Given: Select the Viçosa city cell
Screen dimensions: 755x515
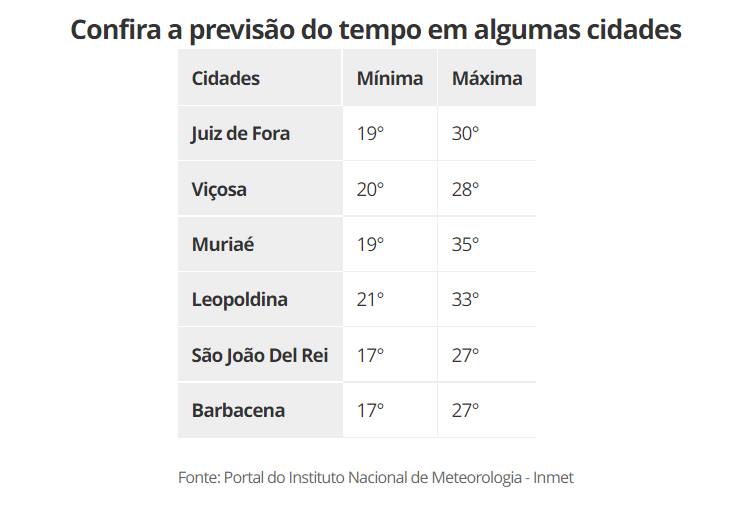Looking at the screenshot, I should point(219,189).
